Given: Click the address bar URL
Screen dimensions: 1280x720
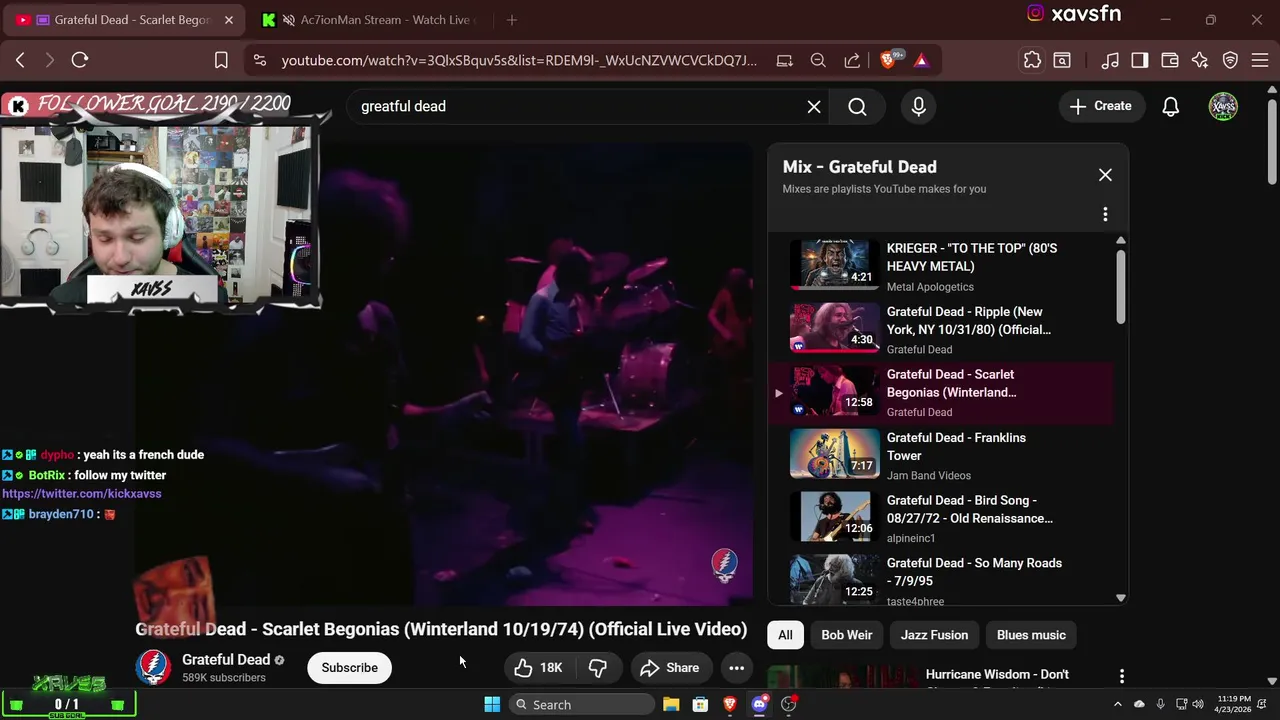Looking at the screenshot, I should click(x=519, y=61).
